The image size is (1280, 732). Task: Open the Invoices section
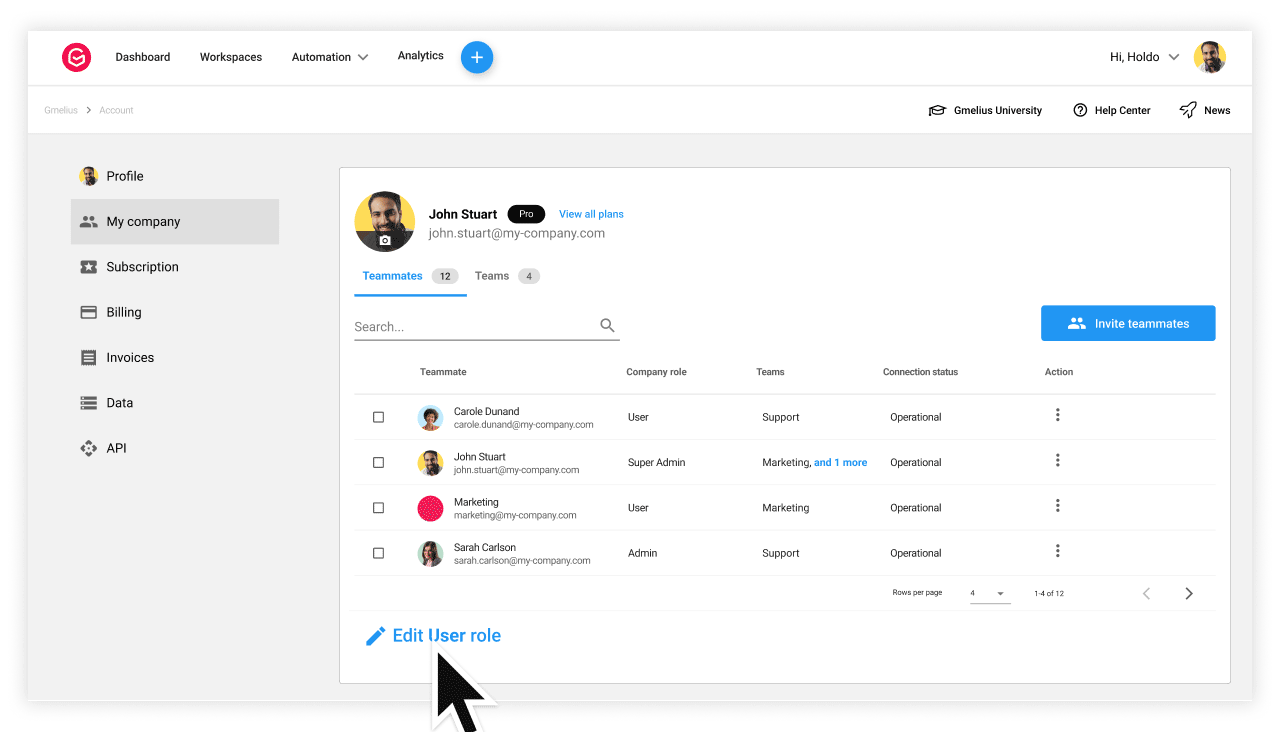tap(128, 357)
